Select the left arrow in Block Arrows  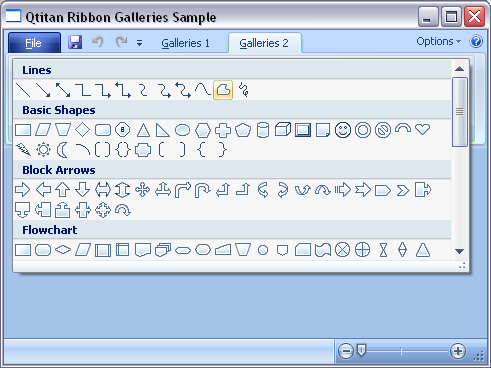pyautogui.click(x=43, y=190)
